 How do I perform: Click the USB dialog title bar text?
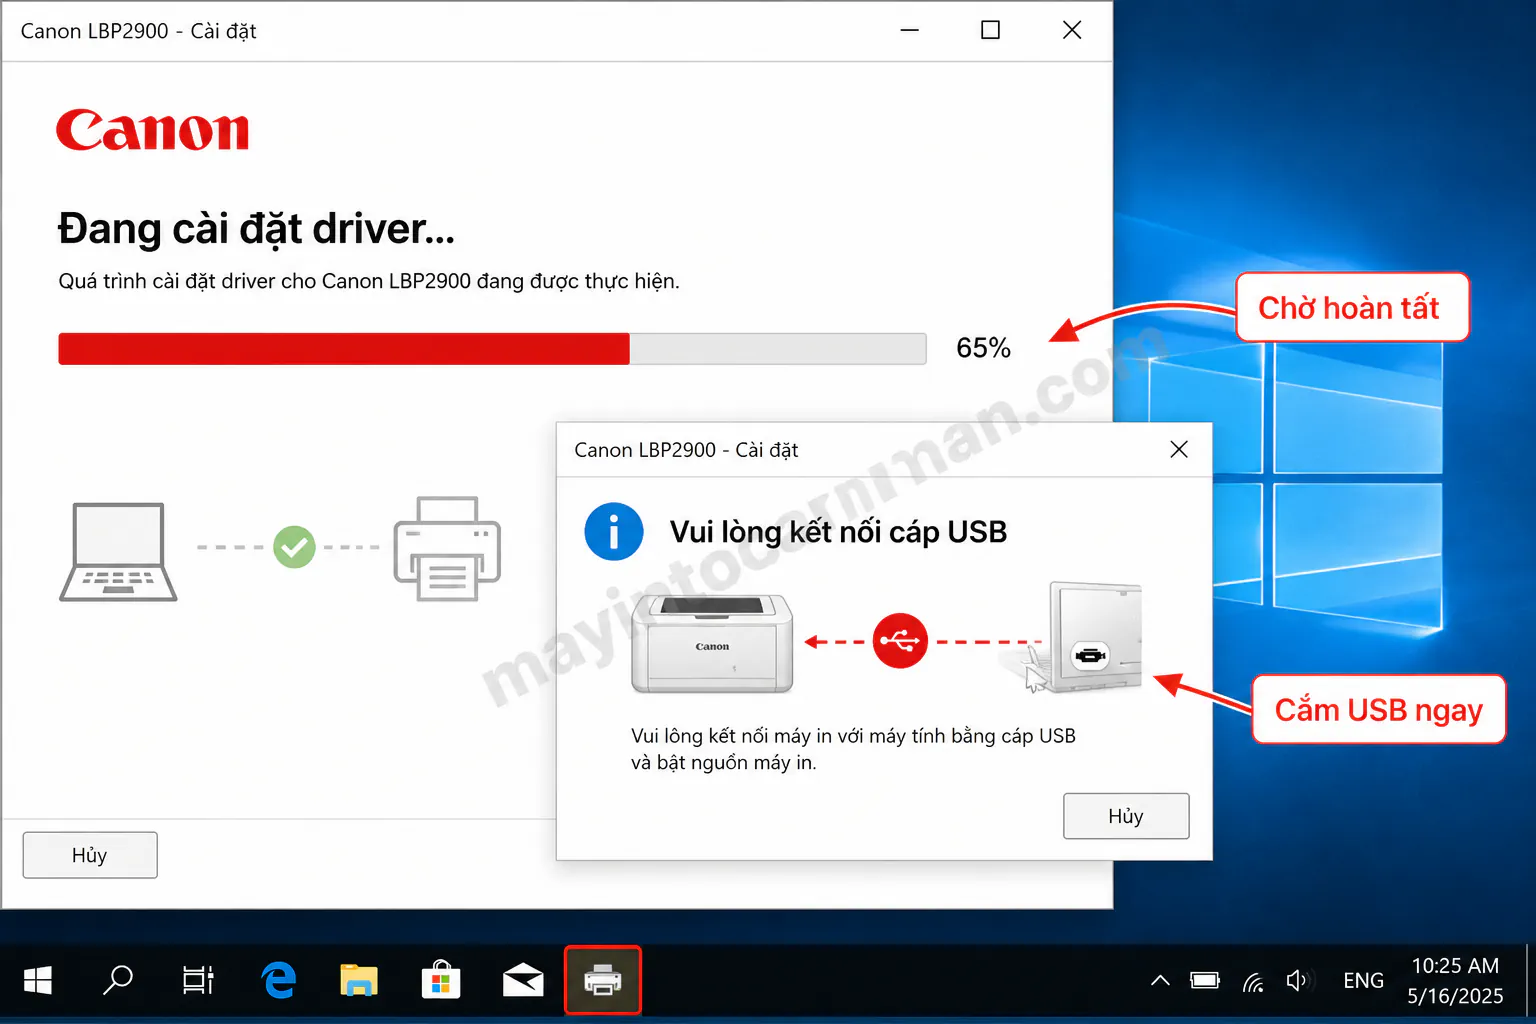[686, 450]
